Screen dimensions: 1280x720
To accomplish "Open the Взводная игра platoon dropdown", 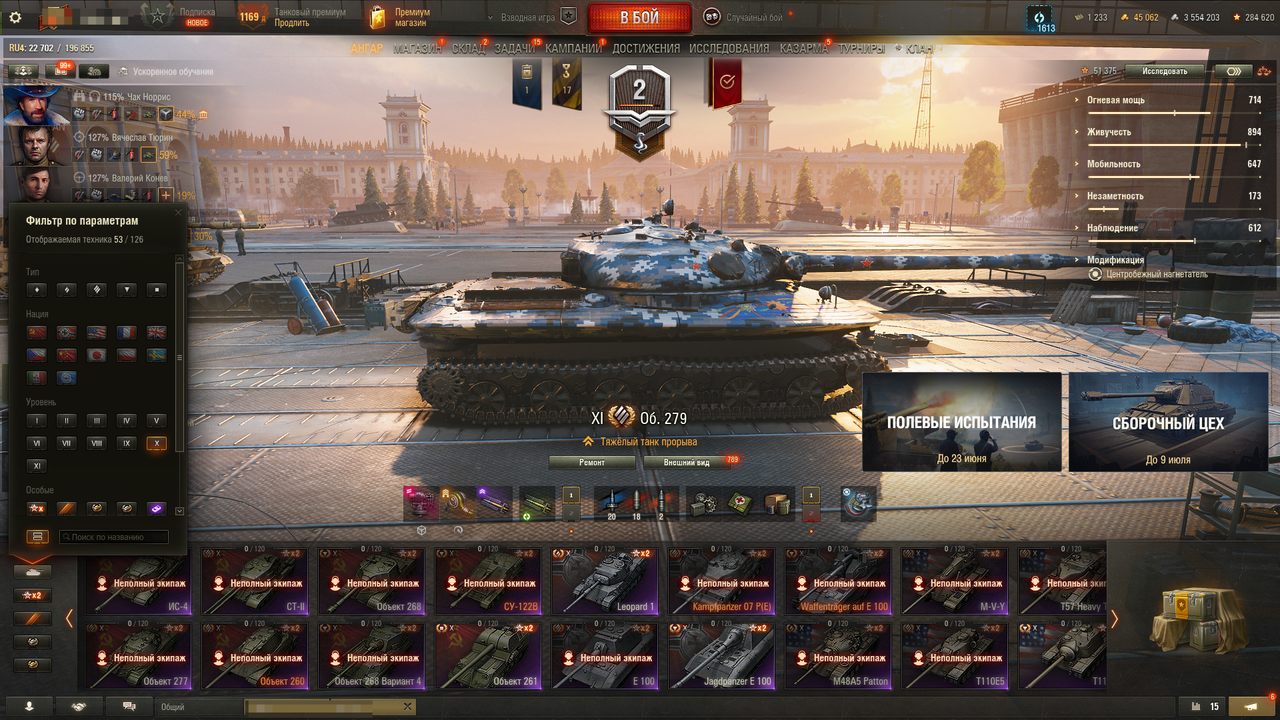I will 532,17.
